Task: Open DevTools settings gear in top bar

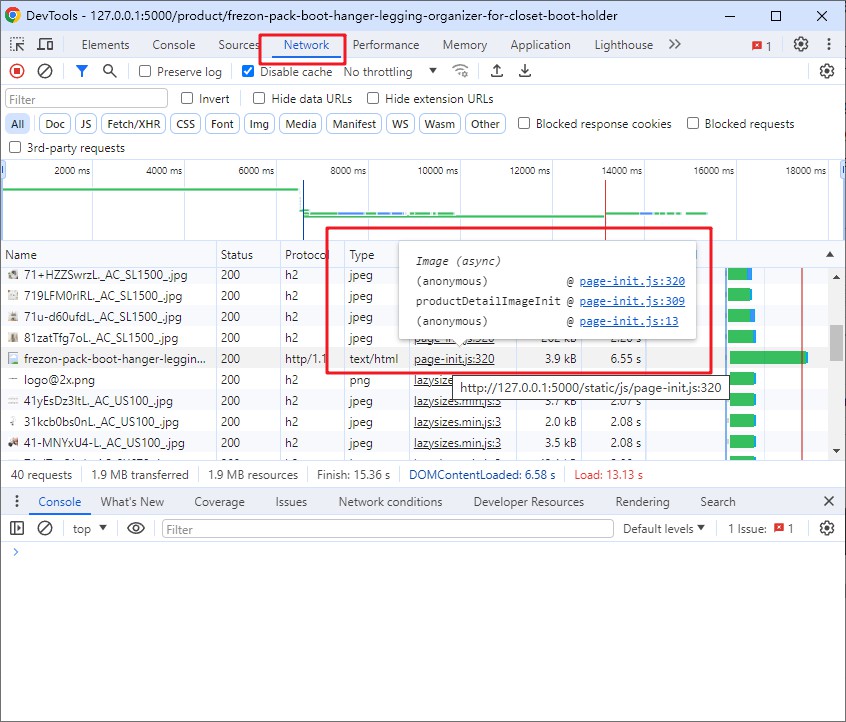Action: [801, 45]
